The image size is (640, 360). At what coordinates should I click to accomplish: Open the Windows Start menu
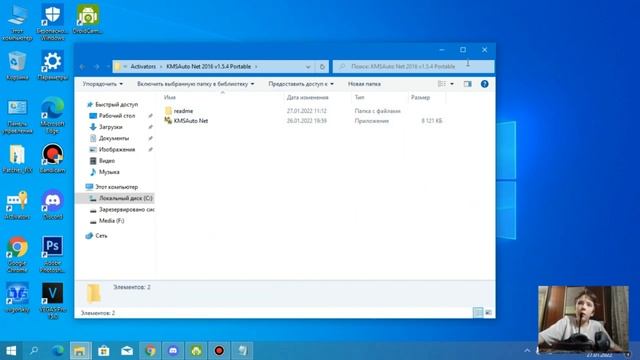(x=11, y=351)
